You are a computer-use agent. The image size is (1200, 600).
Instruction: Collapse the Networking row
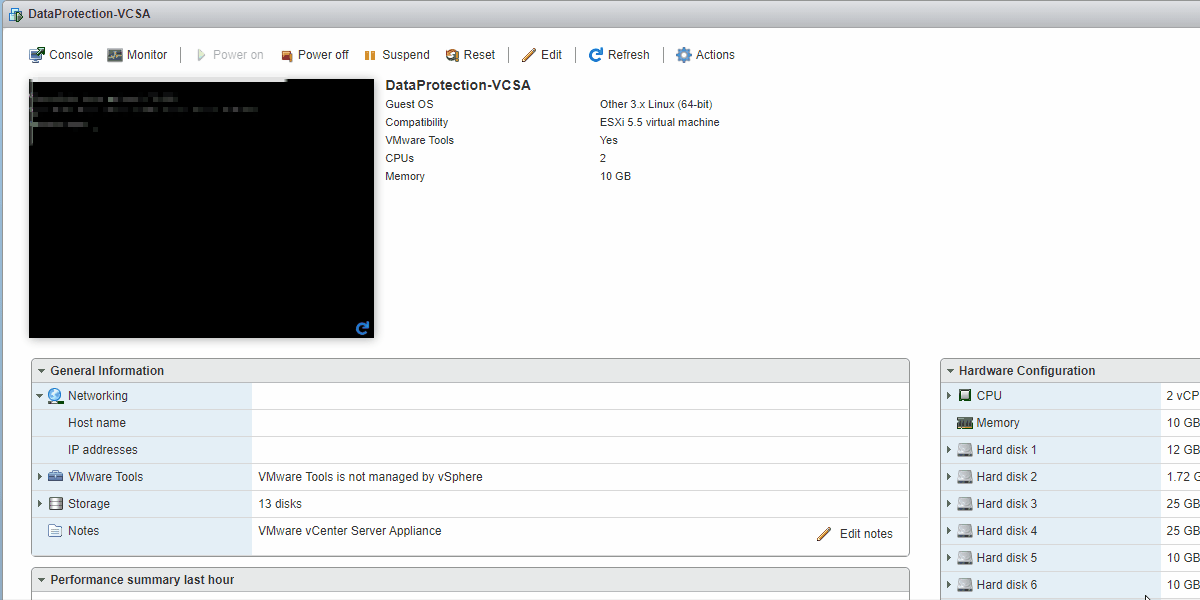click(40, 396)
